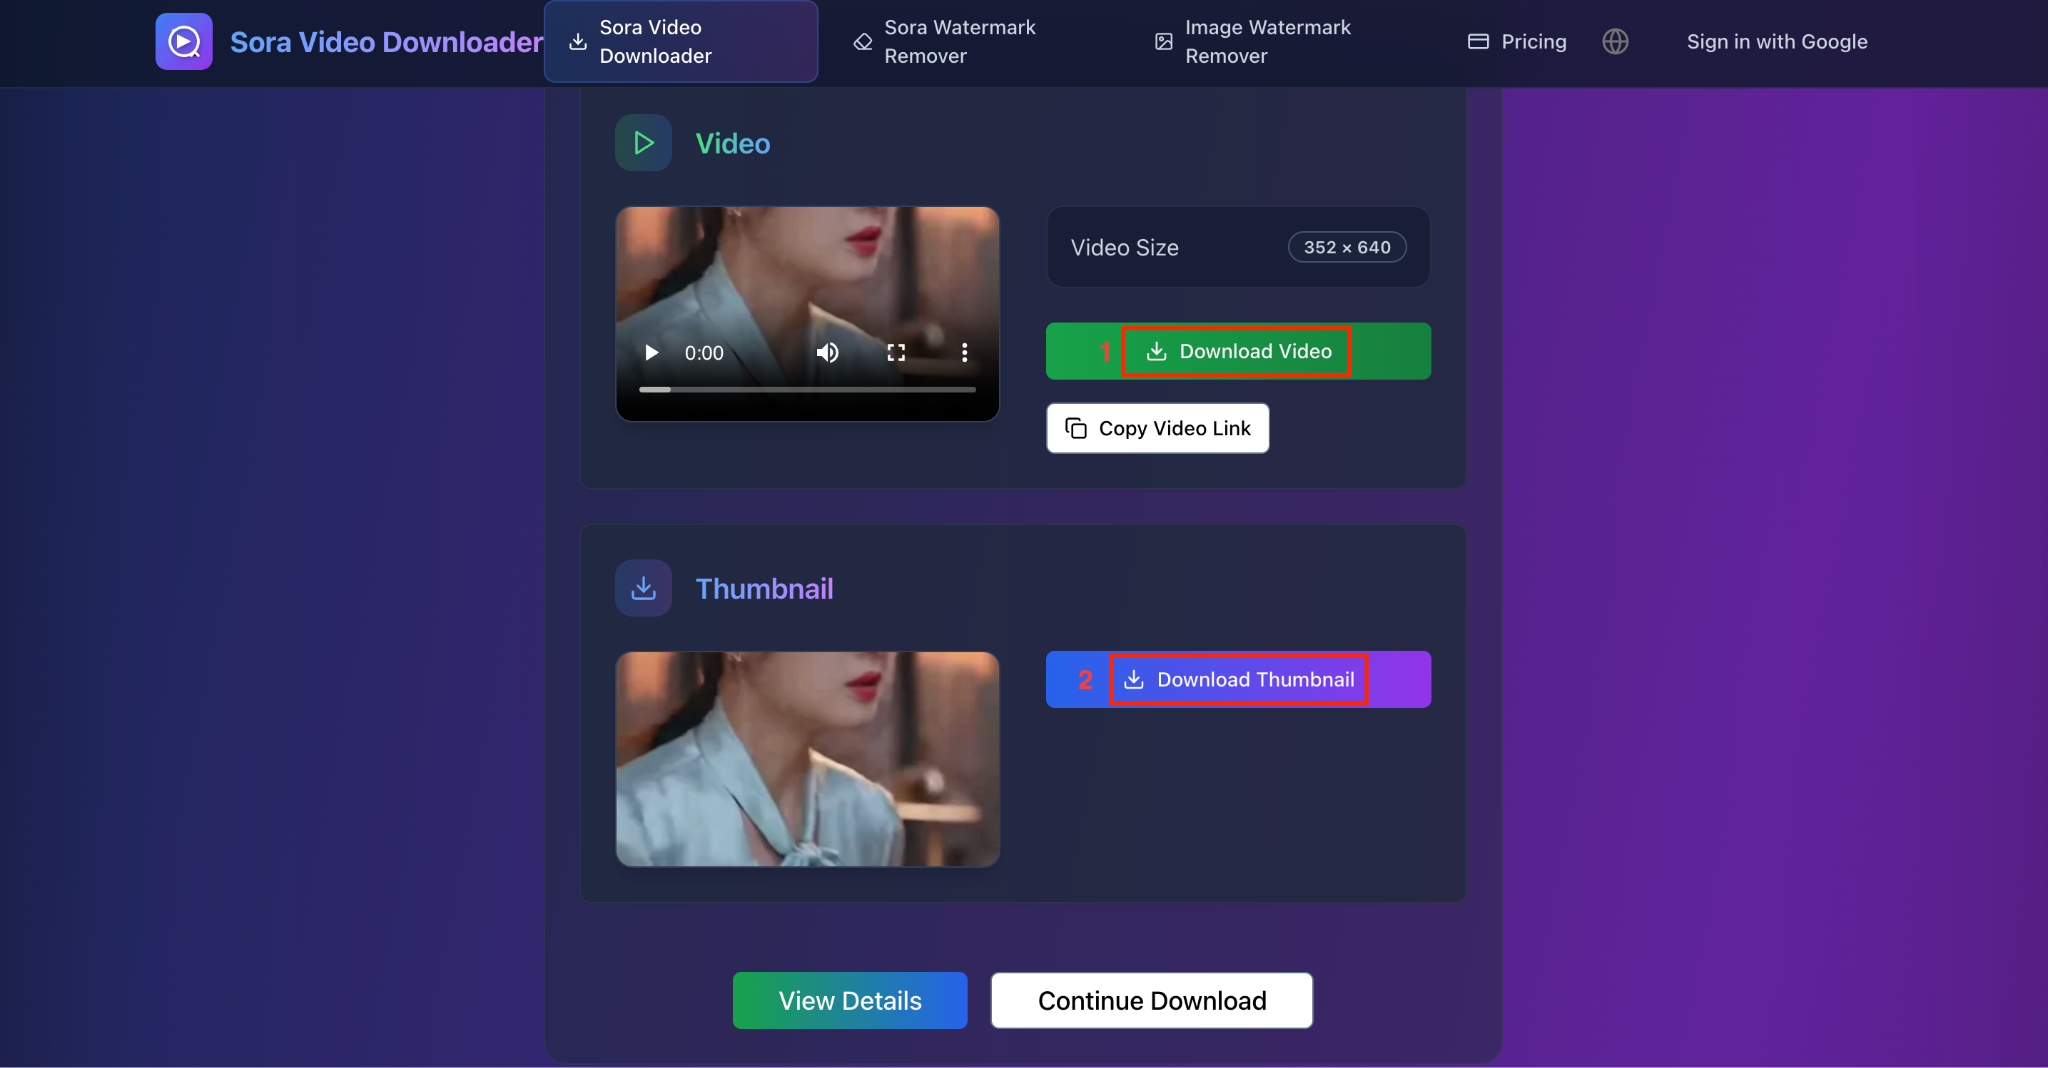Open the globe language icon
This screenshot has width=2048, height=1068.
1614,41
